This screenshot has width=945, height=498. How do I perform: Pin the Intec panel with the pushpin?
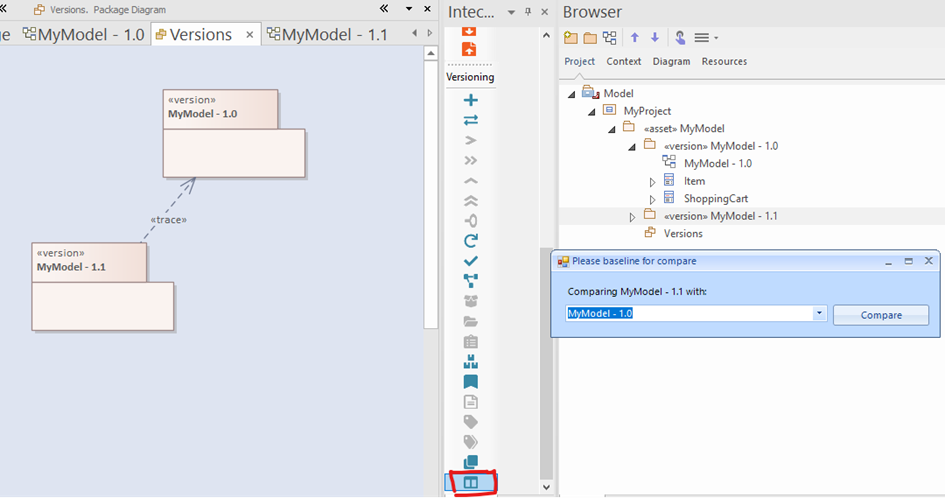(x=528, y=12)
